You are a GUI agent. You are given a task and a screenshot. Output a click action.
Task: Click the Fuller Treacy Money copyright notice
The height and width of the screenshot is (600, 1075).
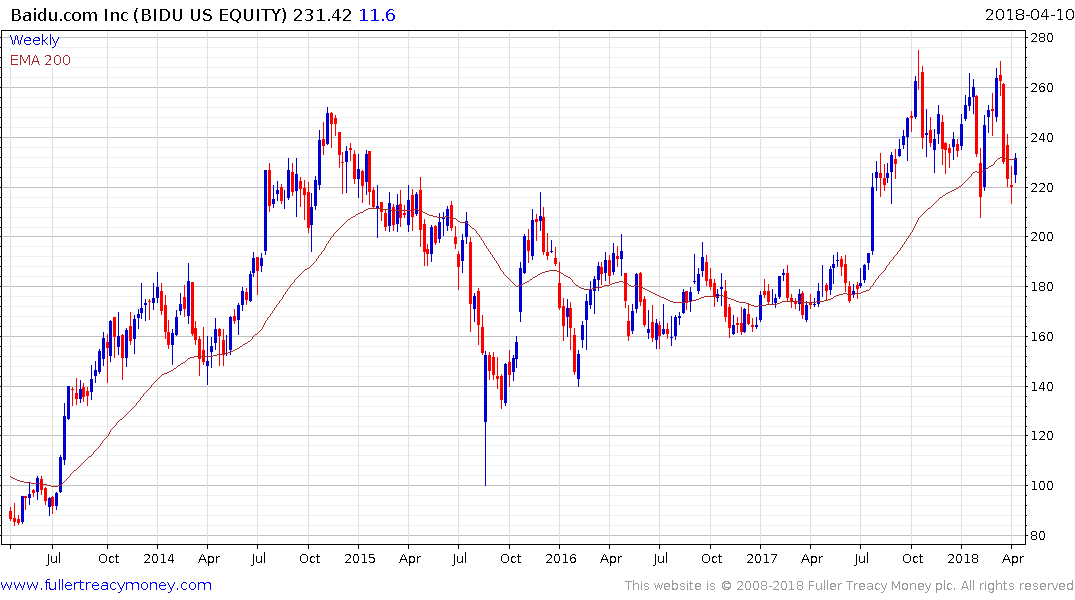(x=849, y=586)
